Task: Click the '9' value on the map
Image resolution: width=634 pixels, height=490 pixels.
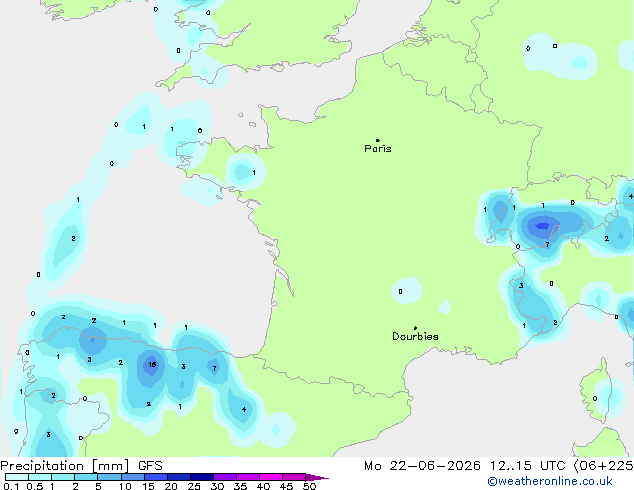Action: [x=16, y=432]
